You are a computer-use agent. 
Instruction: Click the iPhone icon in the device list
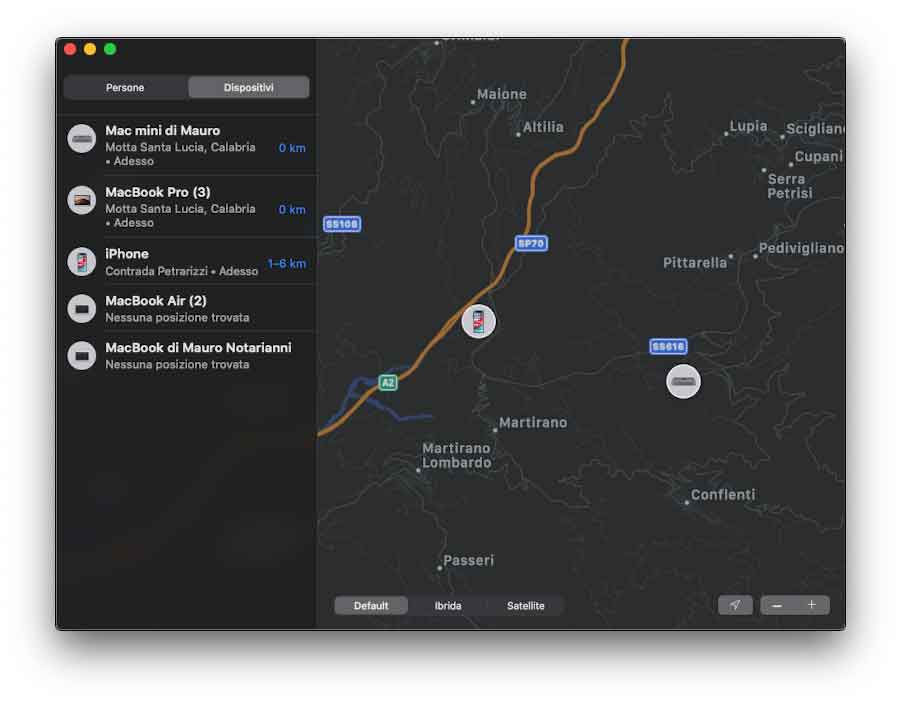[x=82, y=262]
